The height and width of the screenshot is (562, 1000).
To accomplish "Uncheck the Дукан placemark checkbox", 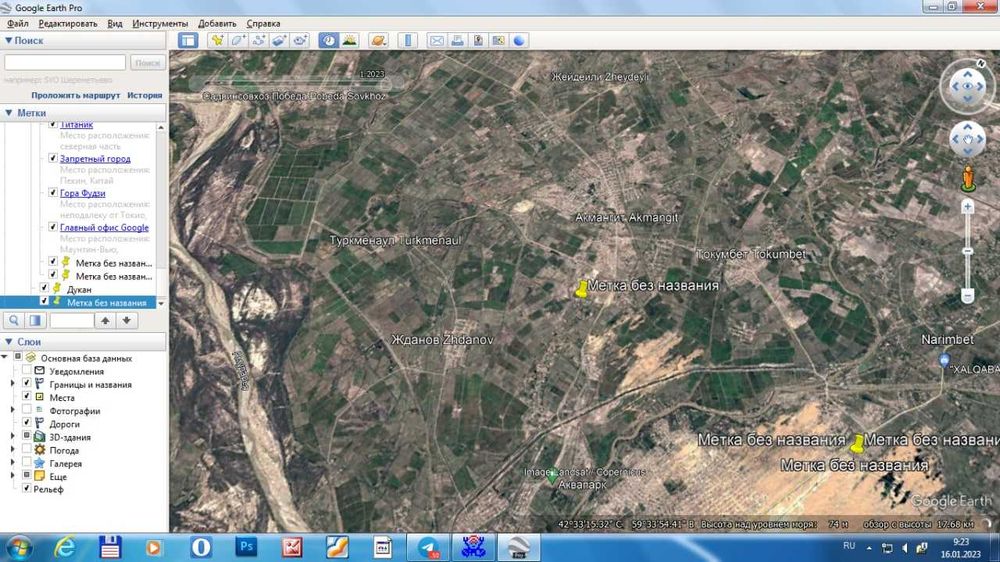I will 44,288.
